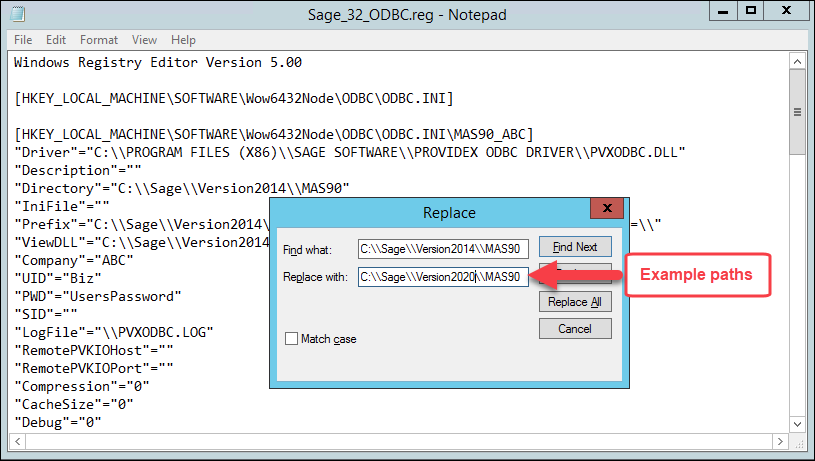Click the "PWD"="UsersPassword" line
This screenshot has height=461, width=815.
98,297
